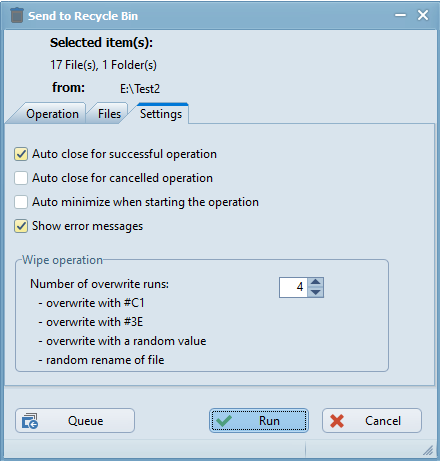Click the queue icon on Queue button

(30, 421)
